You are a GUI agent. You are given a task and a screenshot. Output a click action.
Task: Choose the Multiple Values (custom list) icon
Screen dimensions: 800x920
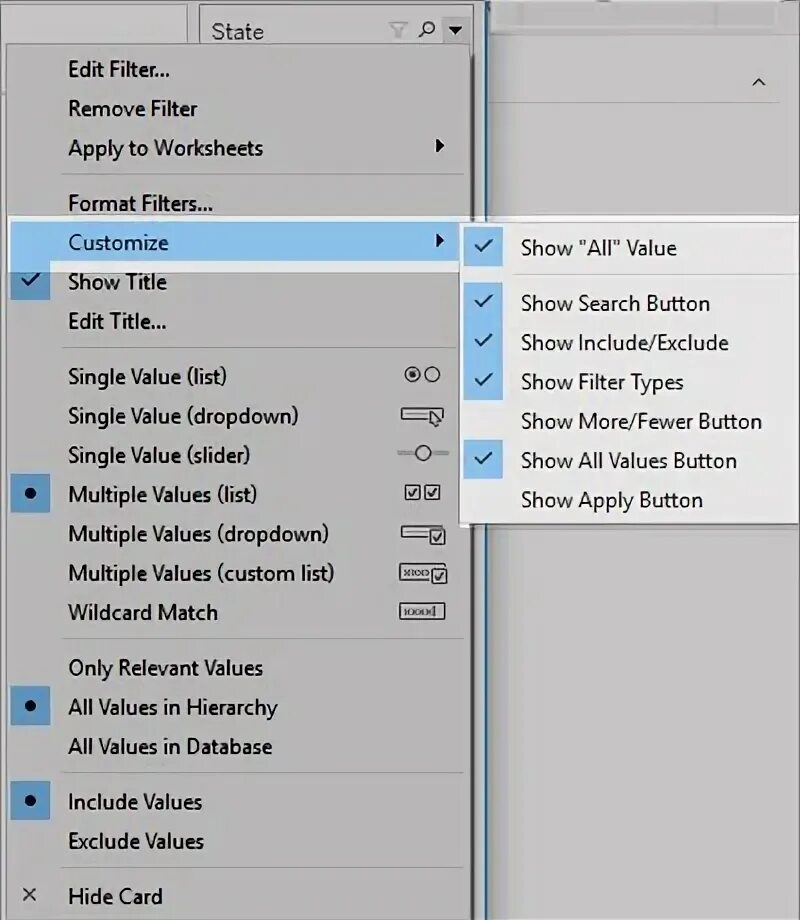pos(421,573)
